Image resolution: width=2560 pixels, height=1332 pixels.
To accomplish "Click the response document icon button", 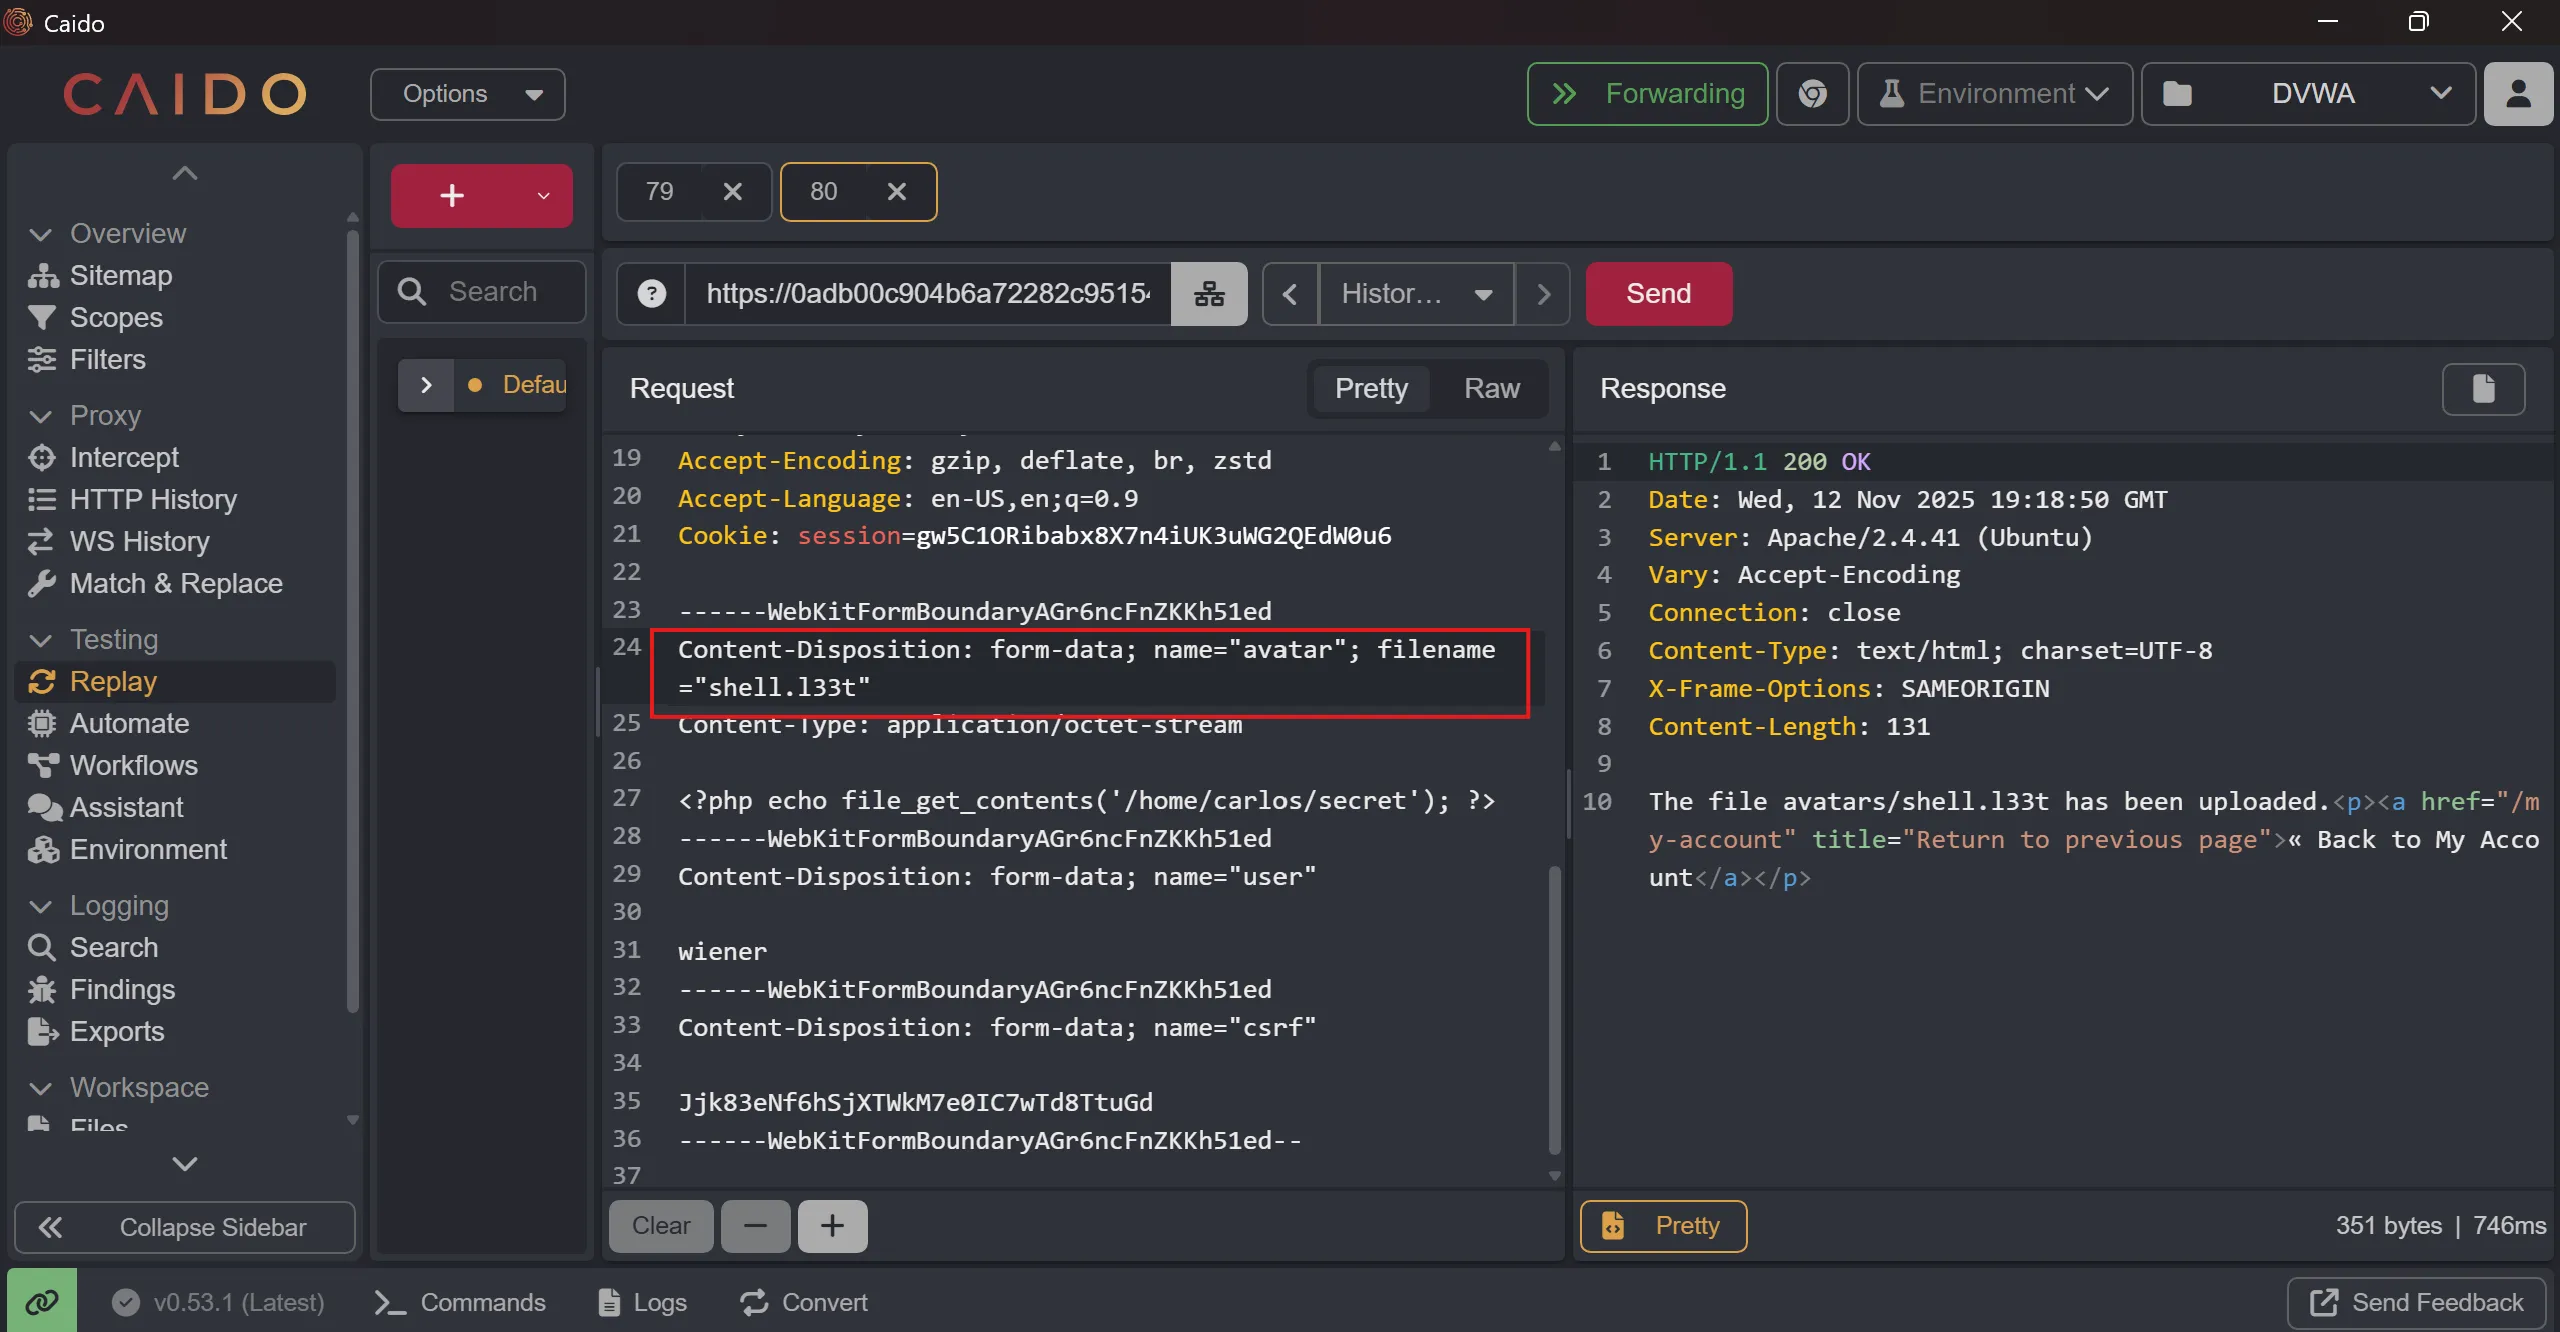I will [2483, 388].
